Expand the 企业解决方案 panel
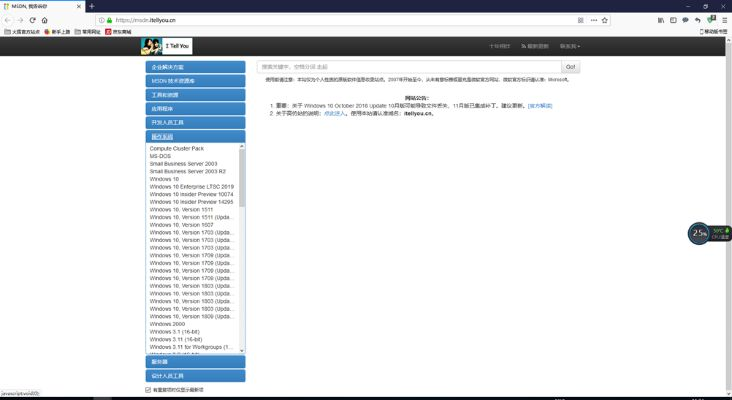The height and width of the screenshot is (400, 732). [x=195, y=67]
